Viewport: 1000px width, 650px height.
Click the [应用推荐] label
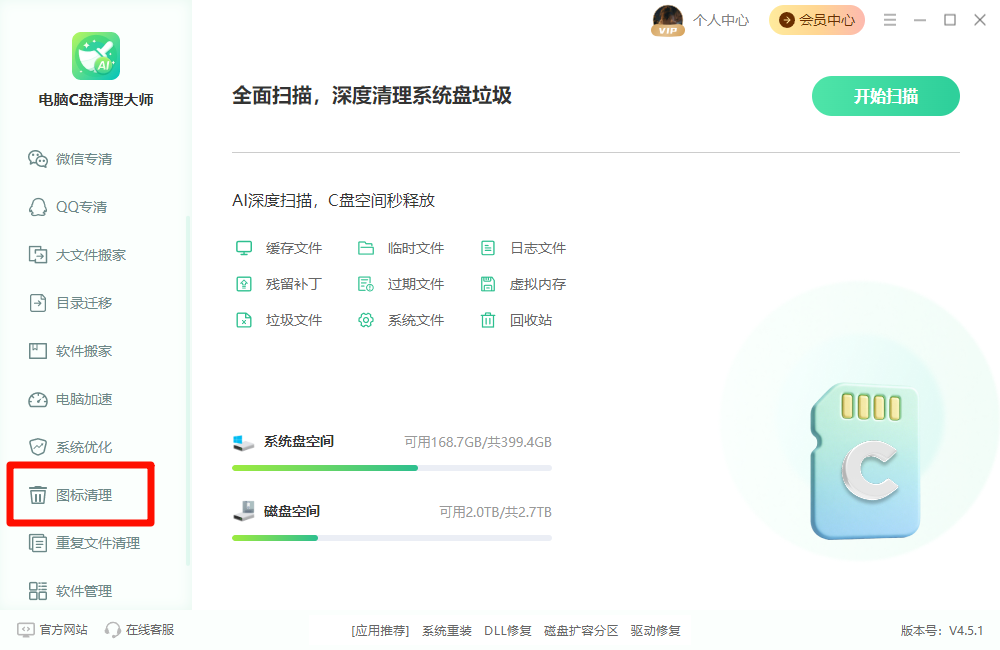[380, 631]
